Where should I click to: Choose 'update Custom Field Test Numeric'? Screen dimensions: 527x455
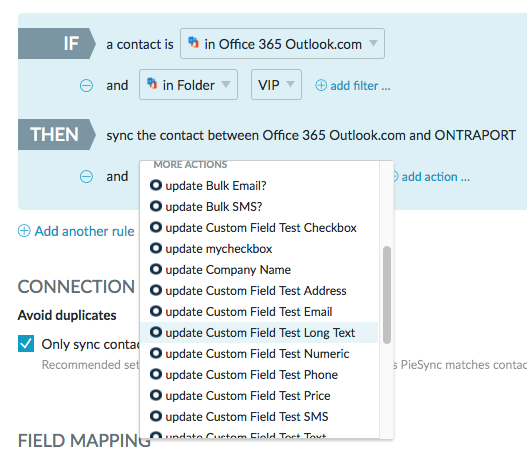259,354
